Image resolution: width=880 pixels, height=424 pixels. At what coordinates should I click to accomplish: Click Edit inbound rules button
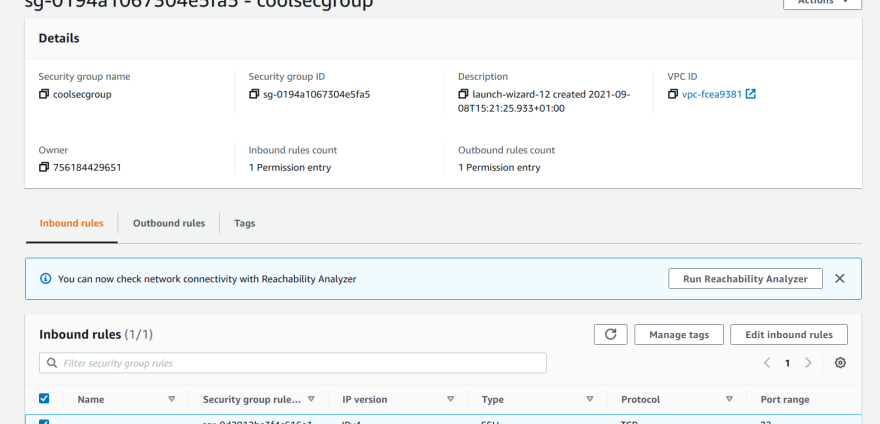click(789, 335)
